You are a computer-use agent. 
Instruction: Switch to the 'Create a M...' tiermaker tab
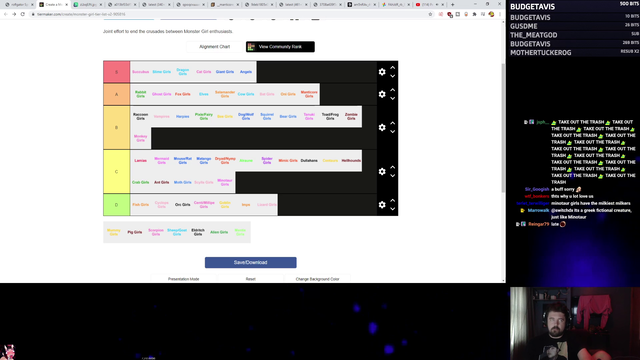(53, 4)
